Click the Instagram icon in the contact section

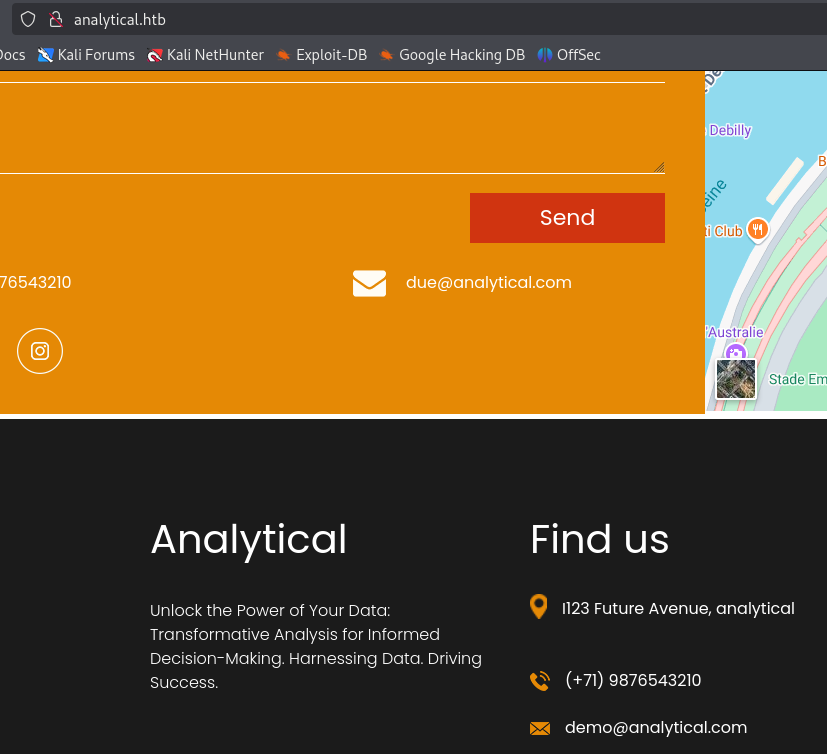pos(40,351)
